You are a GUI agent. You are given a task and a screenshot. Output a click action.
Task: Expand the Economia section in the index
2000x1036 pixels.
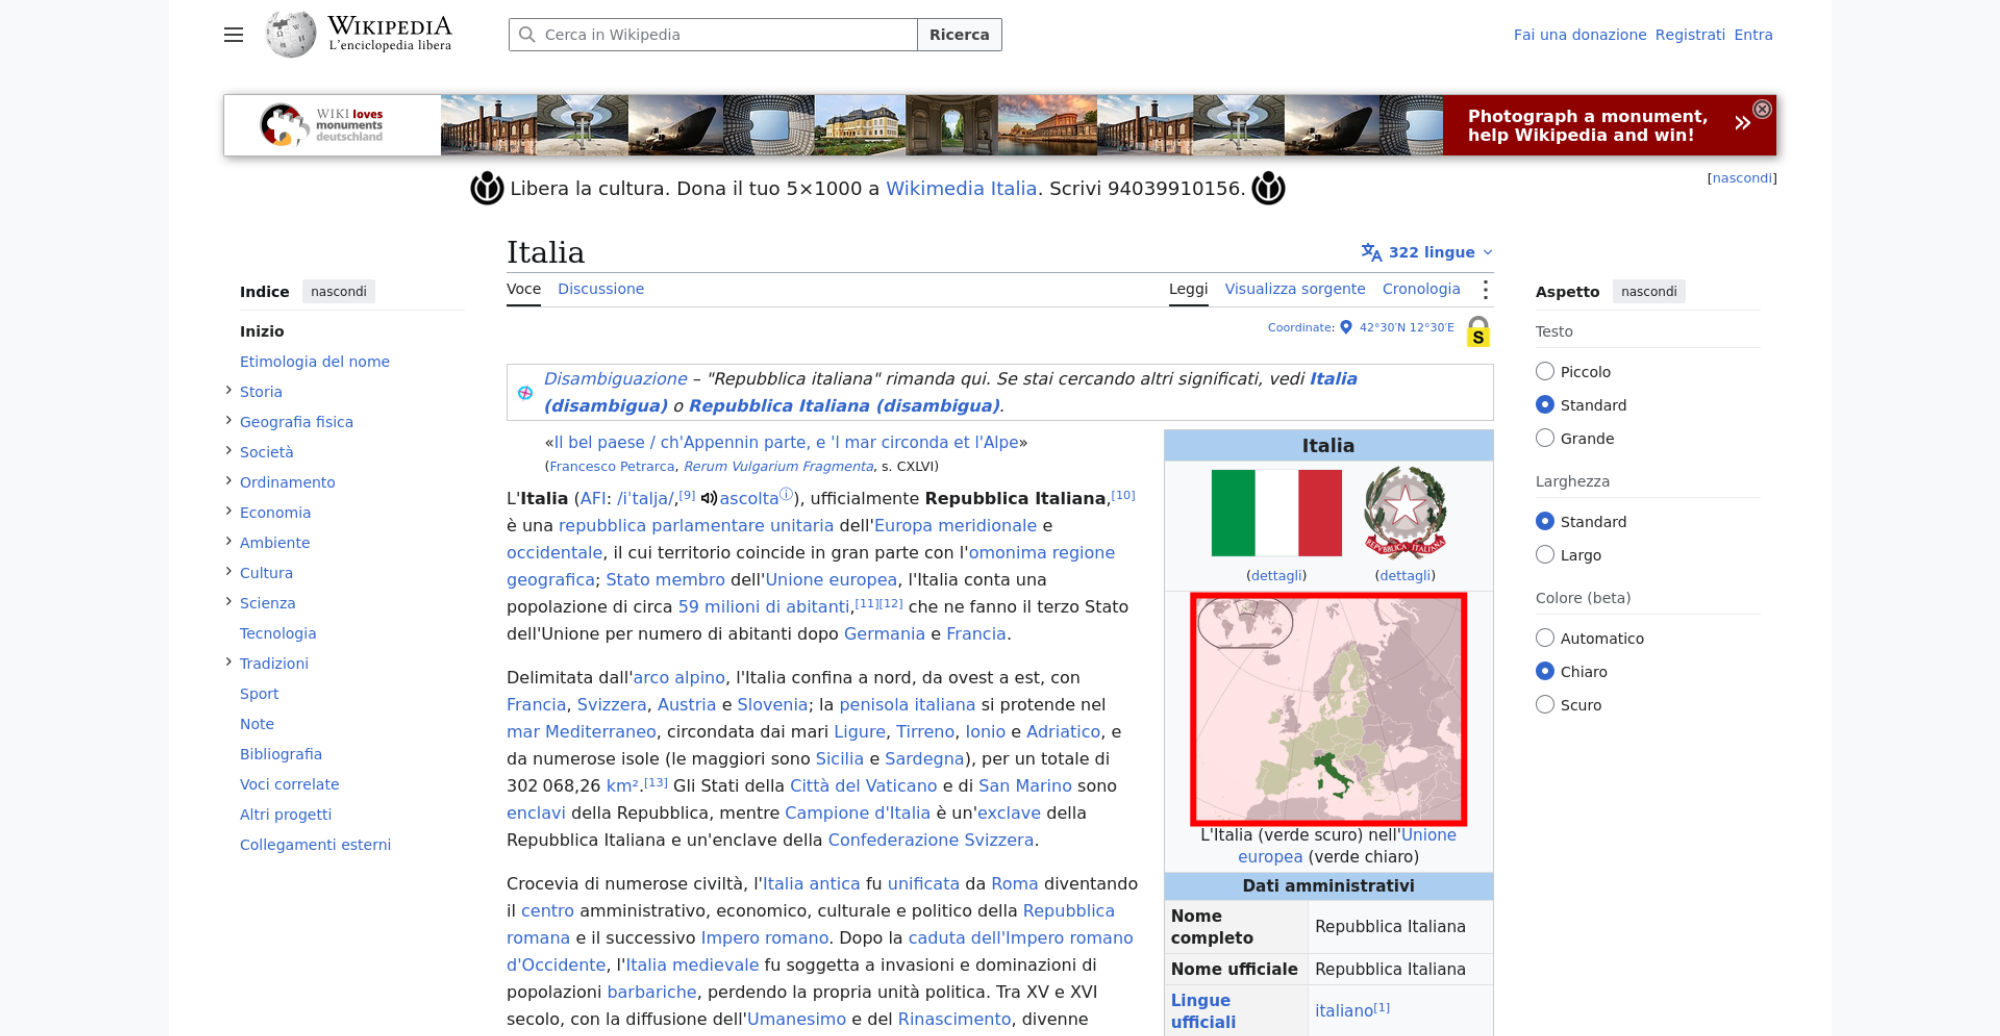pos(228,511)
